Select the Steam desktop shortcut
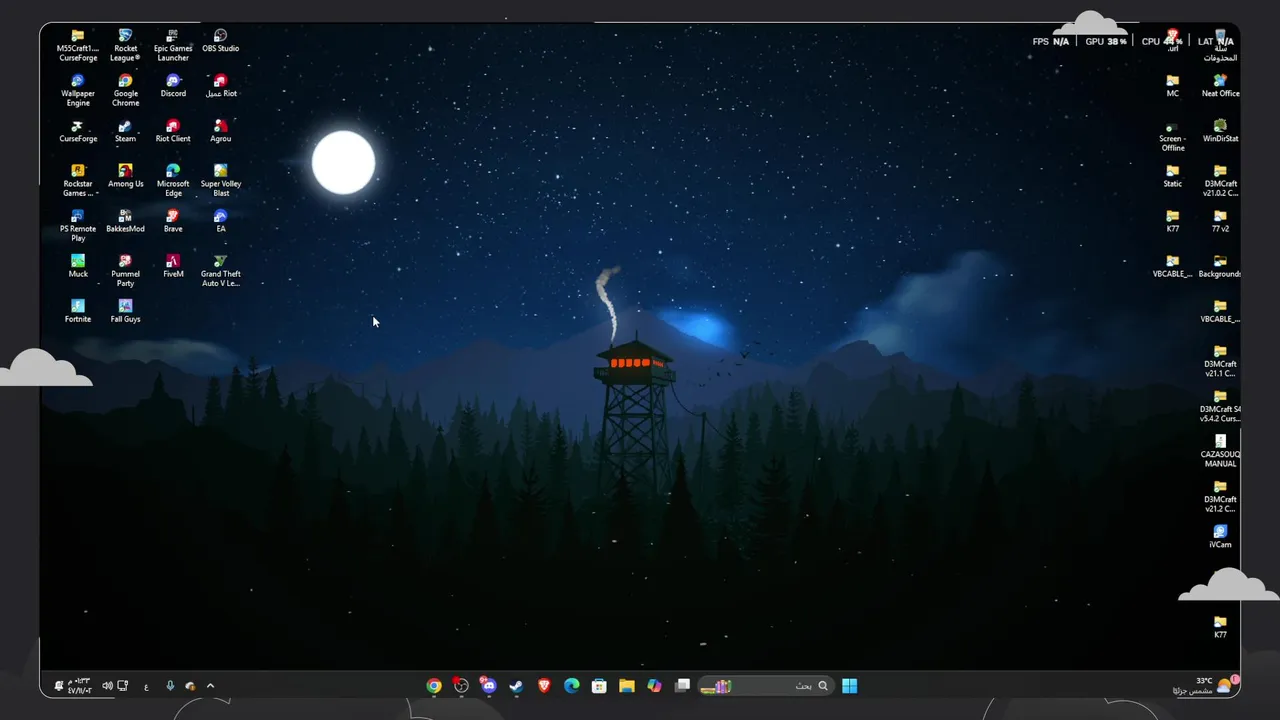The image size is (1280, 720). [125, 131]
